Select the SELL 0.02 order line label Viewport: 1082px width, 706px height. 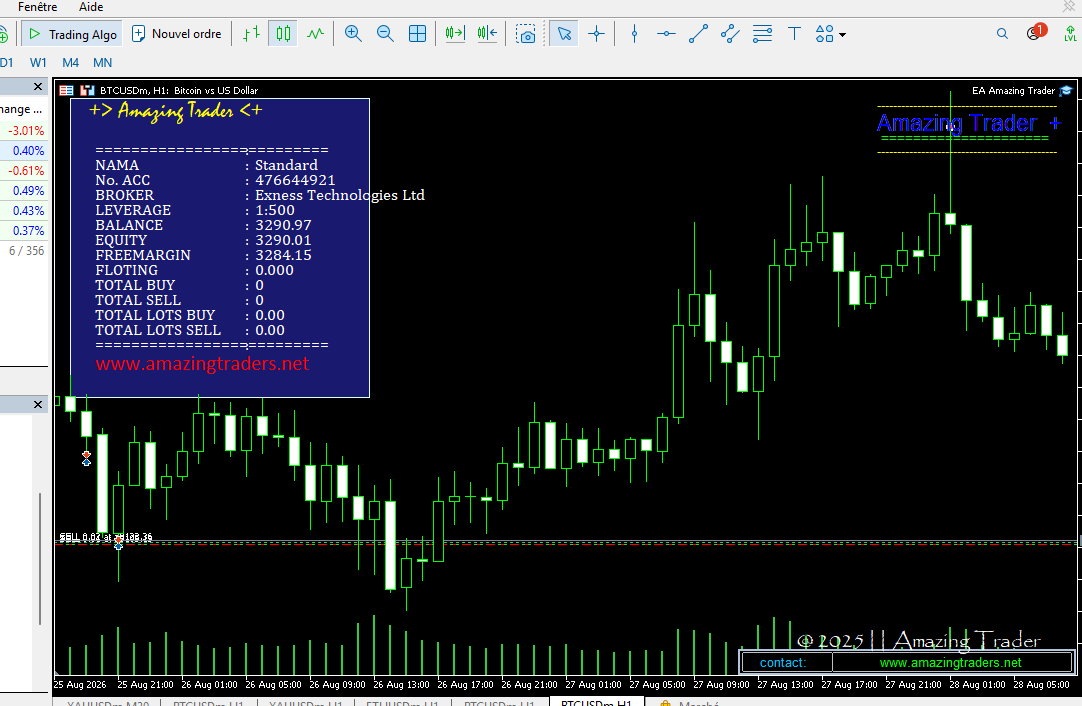point(106,537)
